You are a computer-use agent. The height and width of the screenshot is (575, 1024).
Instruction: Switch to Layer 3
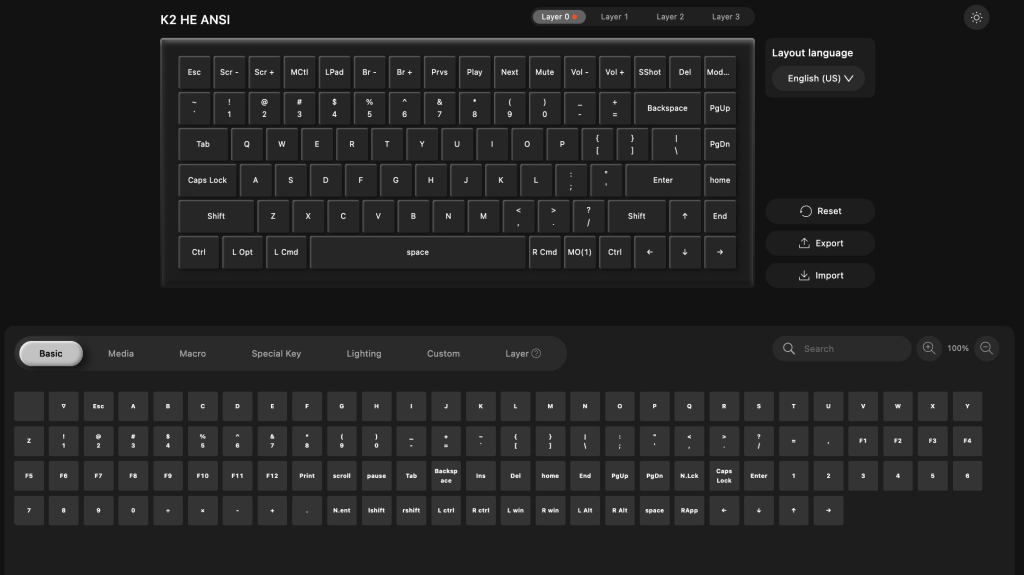coord(725,17)
